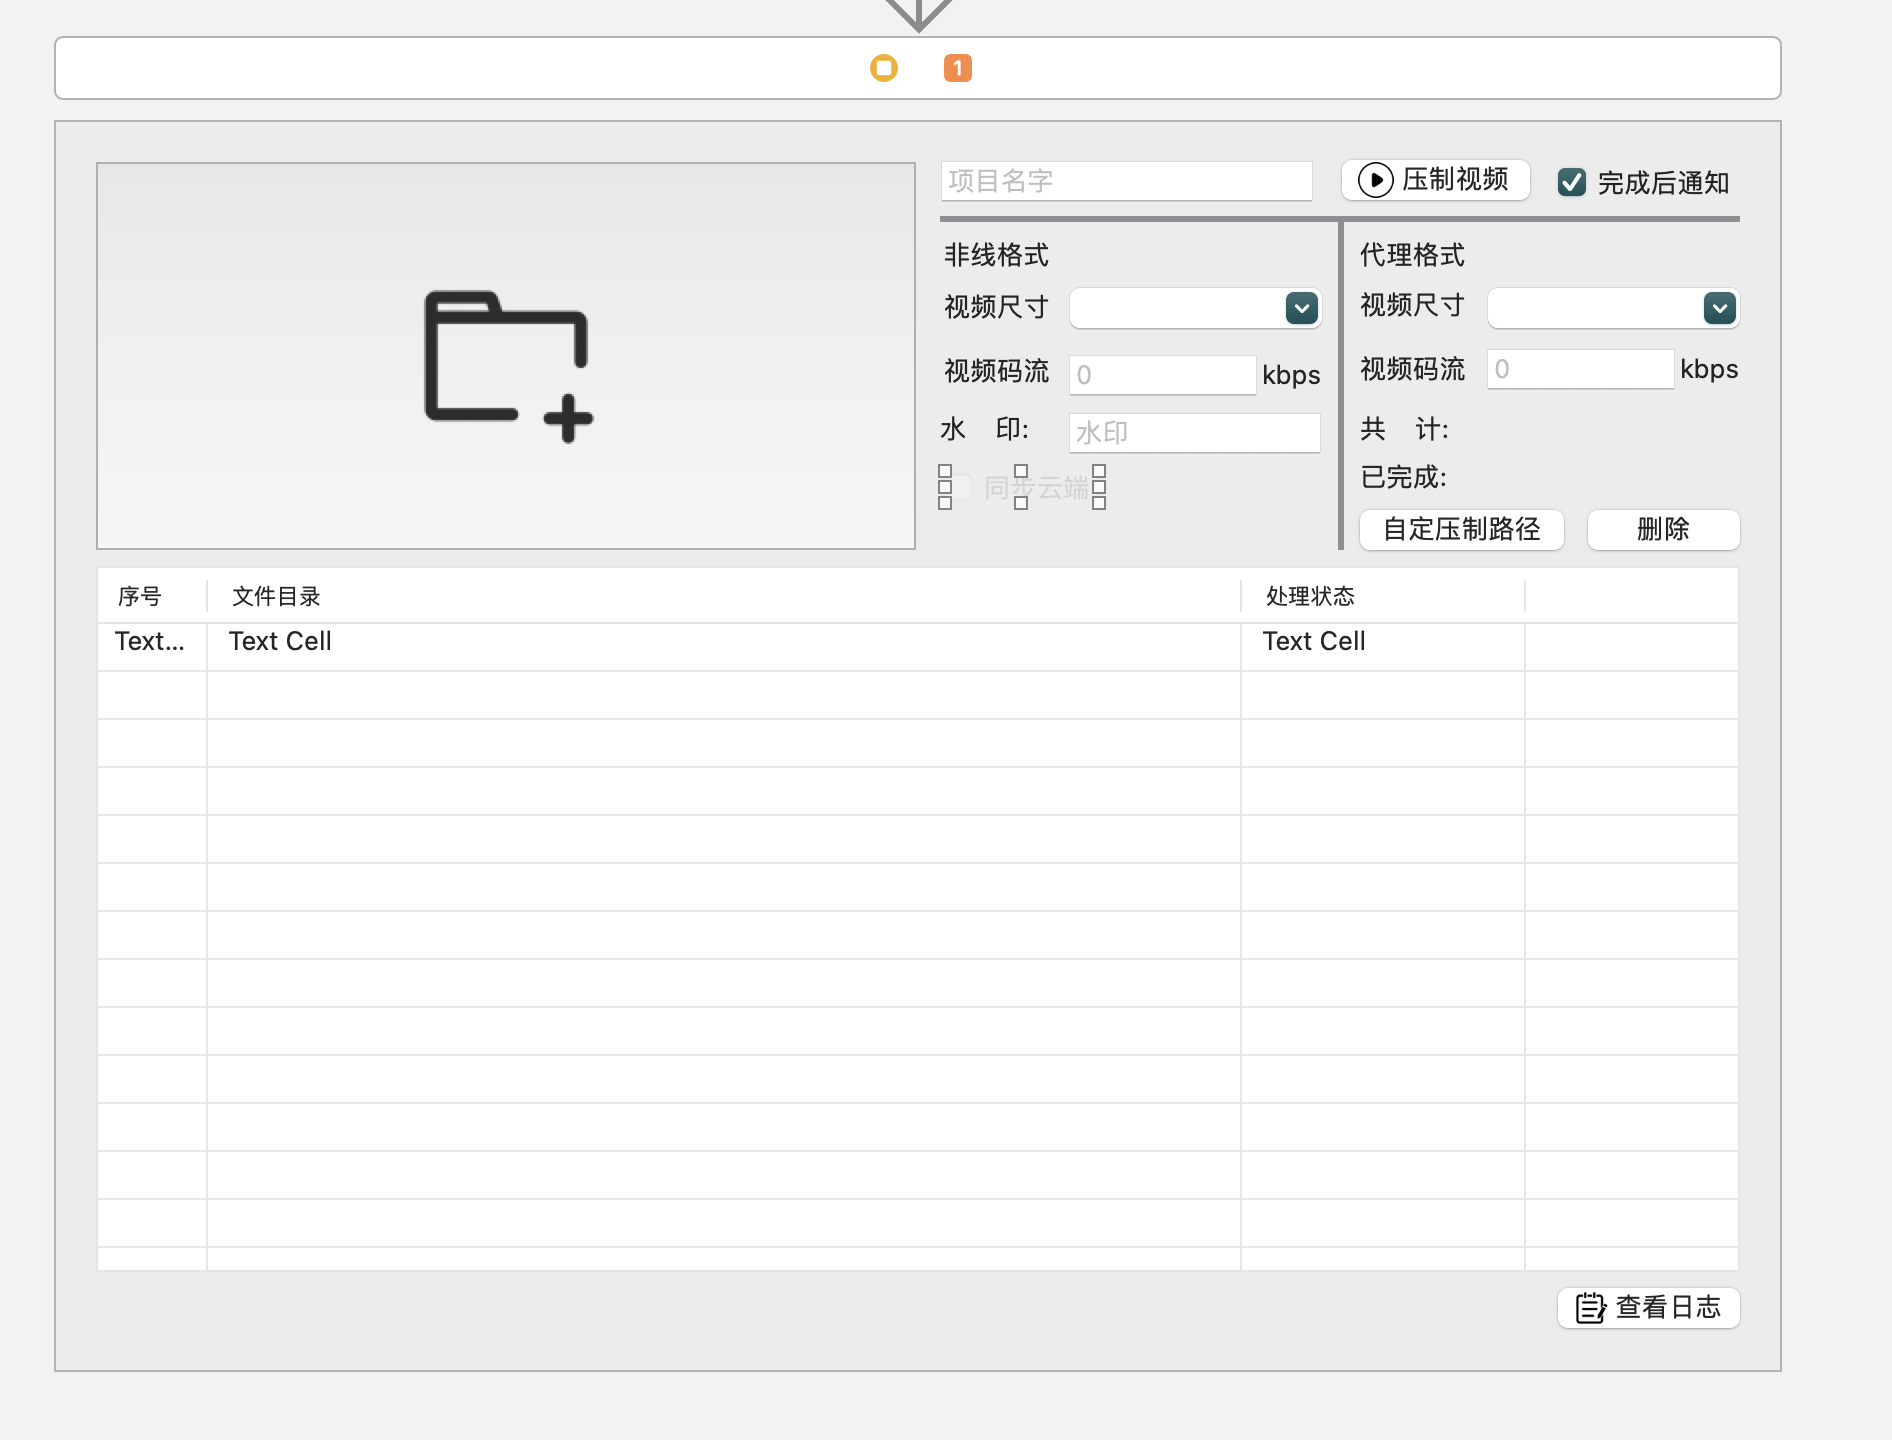Image resolution: width=1892 pixels, height=1440 pixels.
Task: Click the add folder icon in drop area
Action: tap(508, 366)
